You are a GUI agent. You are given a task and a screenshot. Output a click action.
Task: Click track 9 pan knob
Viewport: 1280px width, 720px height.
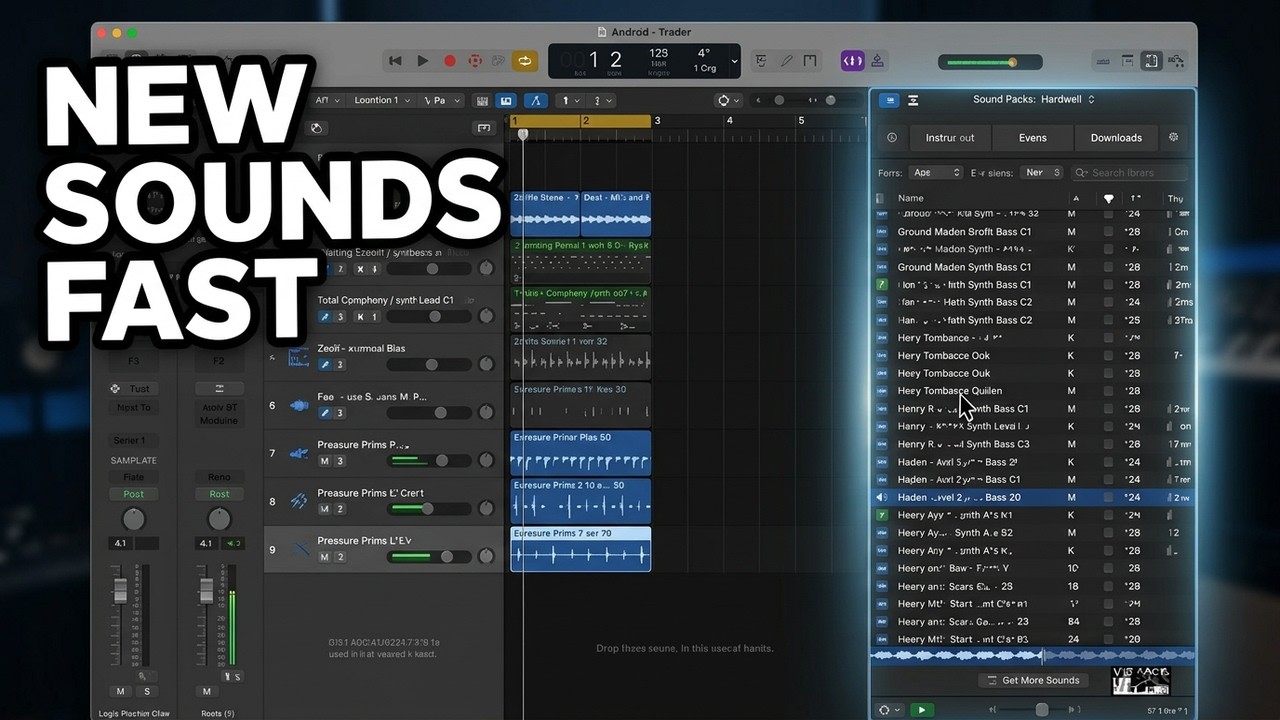click(486, 557)
